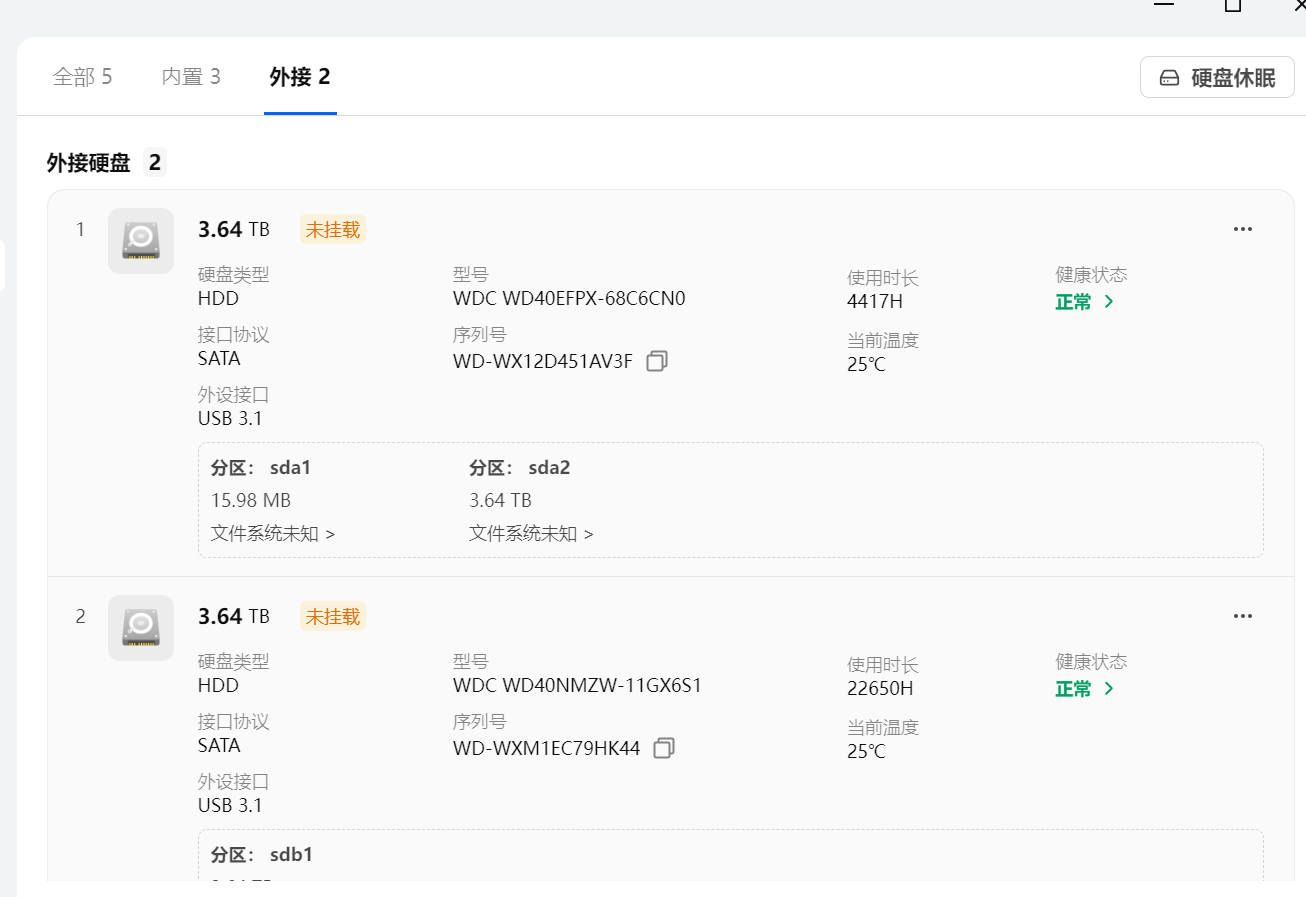Viewport: 1306px width, 897px height.
Task: Copy serial number WD-WX12D451AV3F
Action: pos(657,361)
